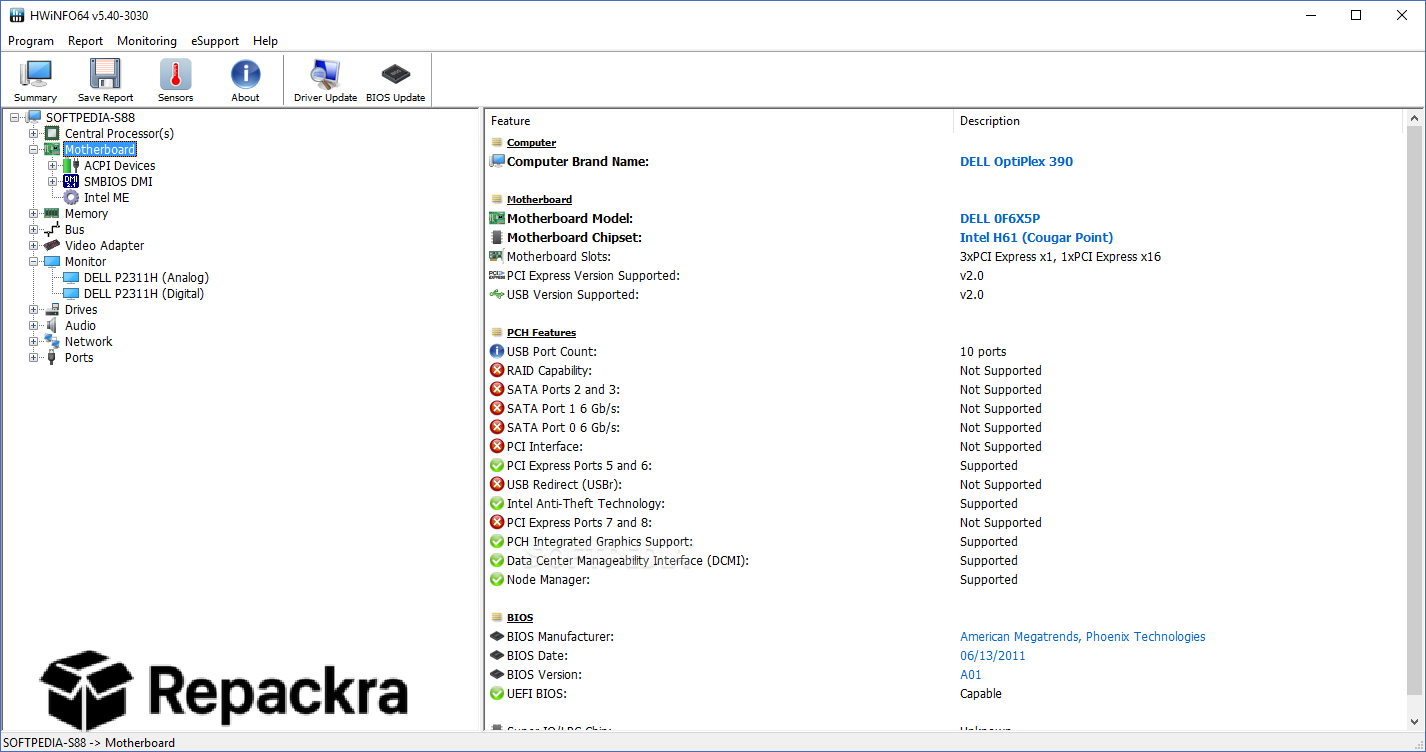1426x752 pixels.
Task: Select the Audio tree item
Action: pyautogui.click(x=81, y=326)
